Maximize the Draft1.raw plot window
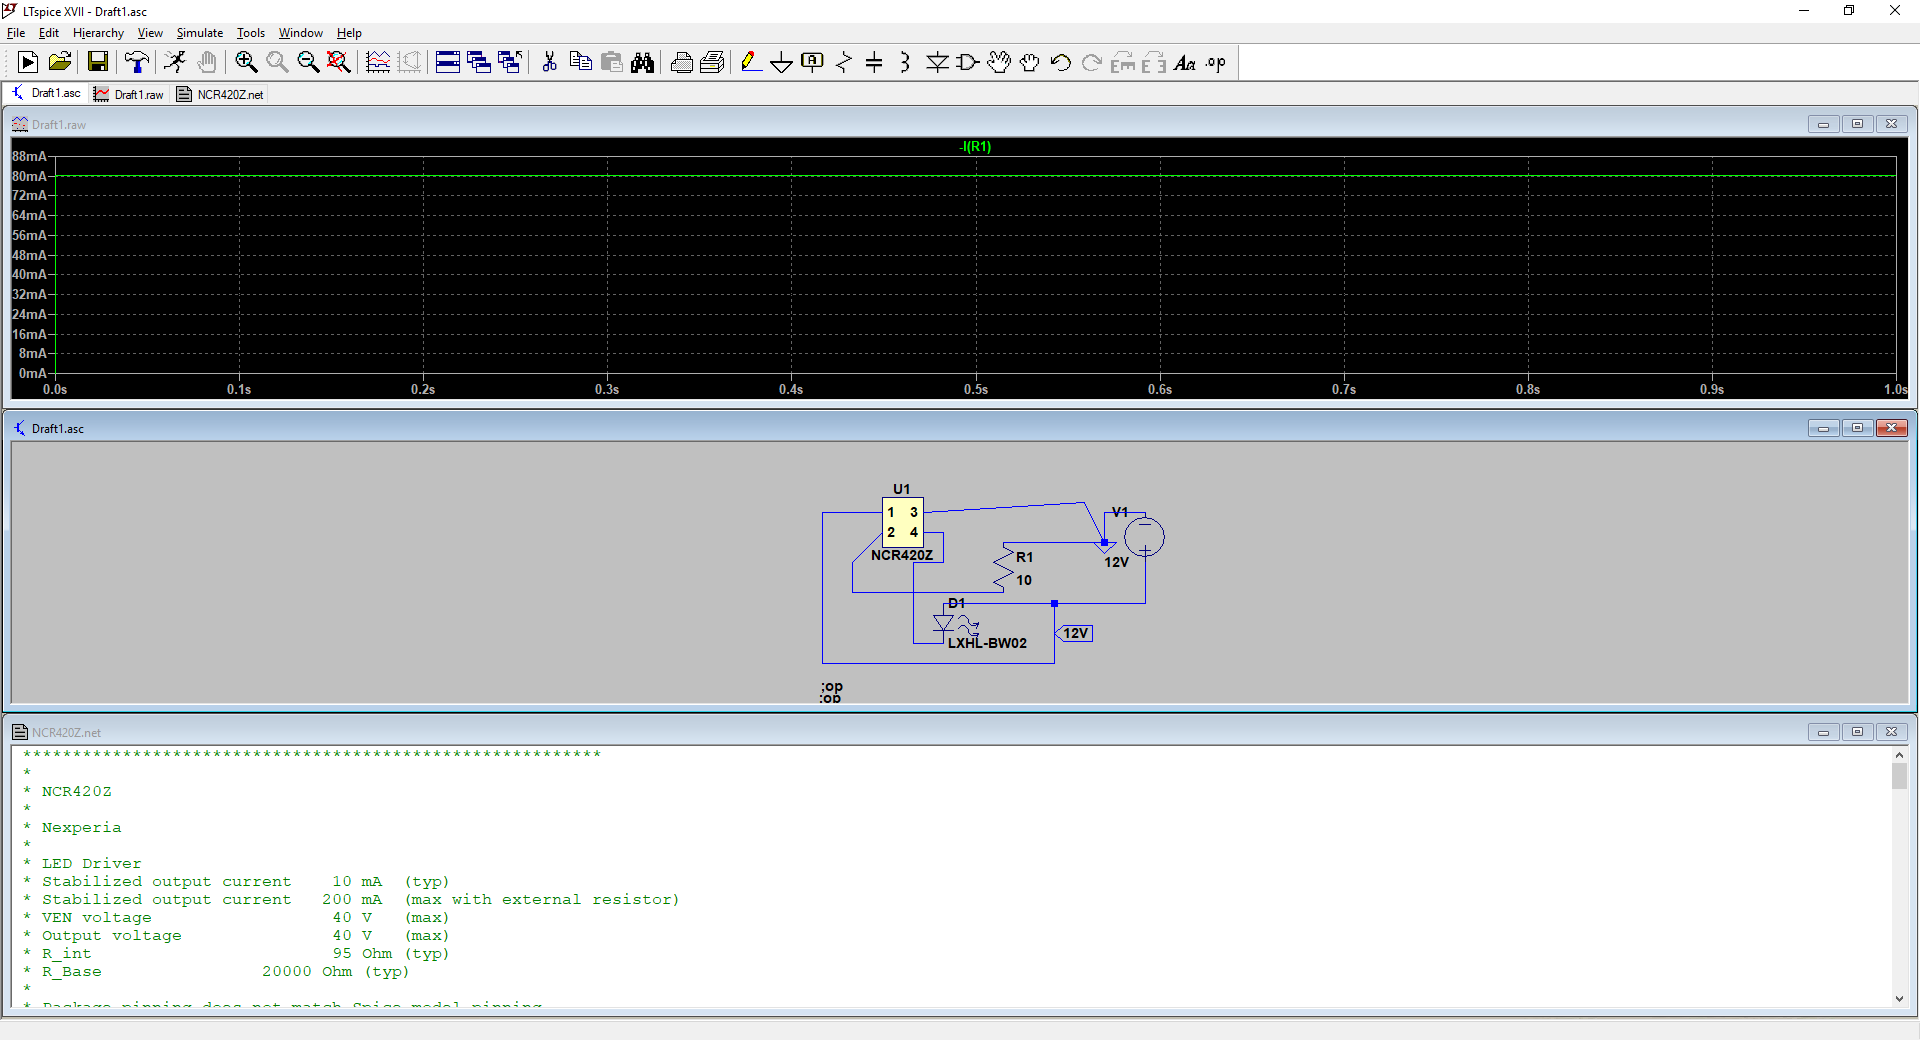 coord(1857,124)
